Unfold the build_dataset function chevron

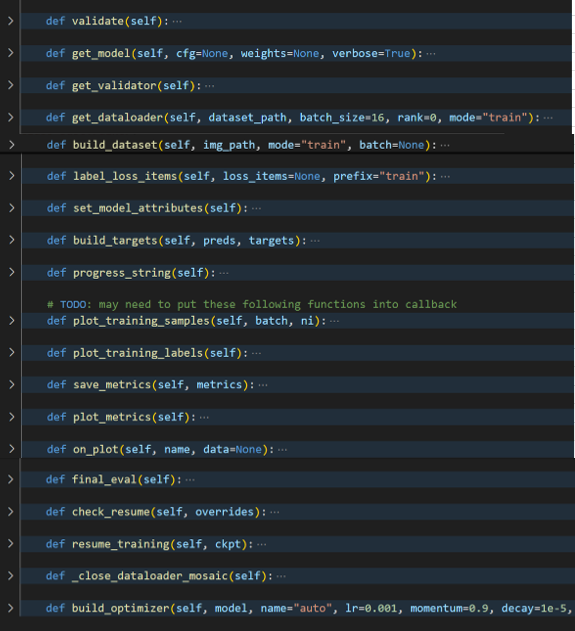click(12, 145)
